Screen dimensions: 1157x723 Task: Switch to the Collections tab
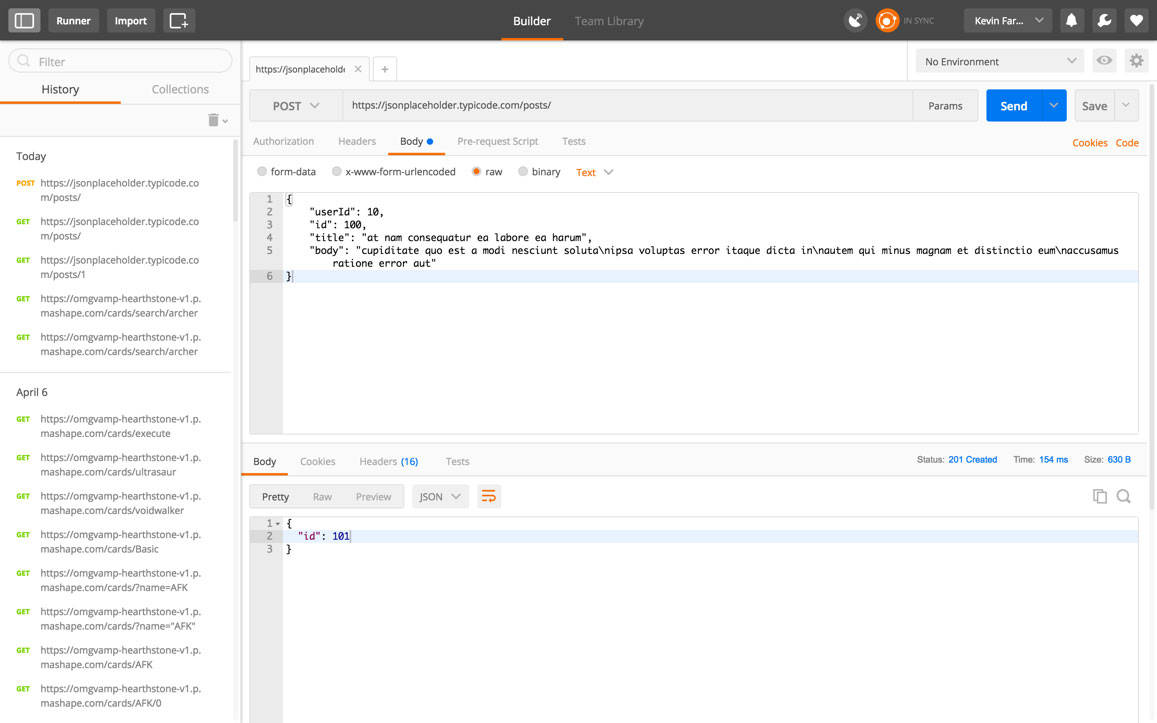(x=179, y=89)
